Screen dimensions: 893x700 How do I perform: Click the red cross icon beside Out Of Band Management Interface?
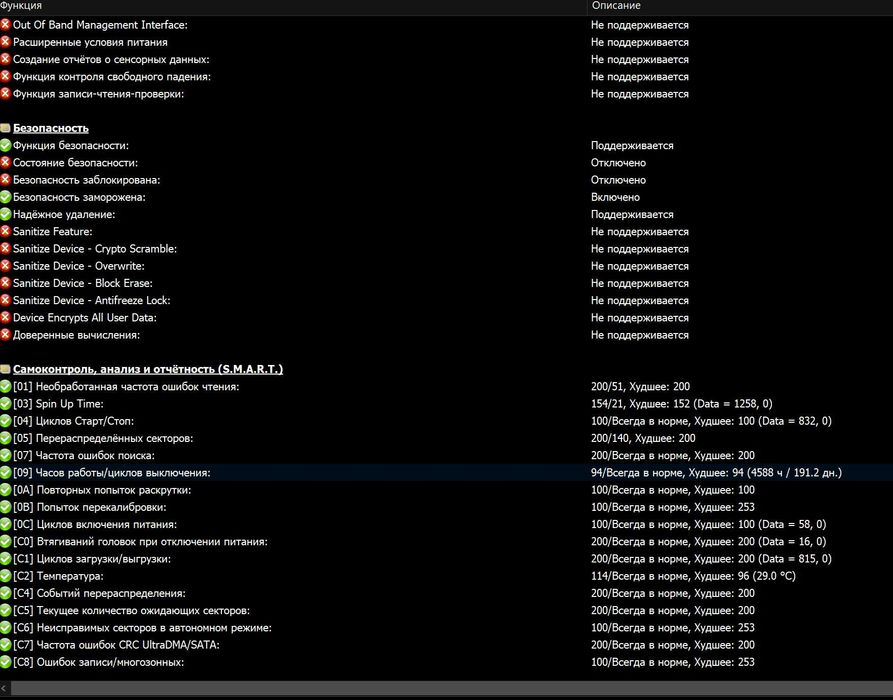coord(6,24)
